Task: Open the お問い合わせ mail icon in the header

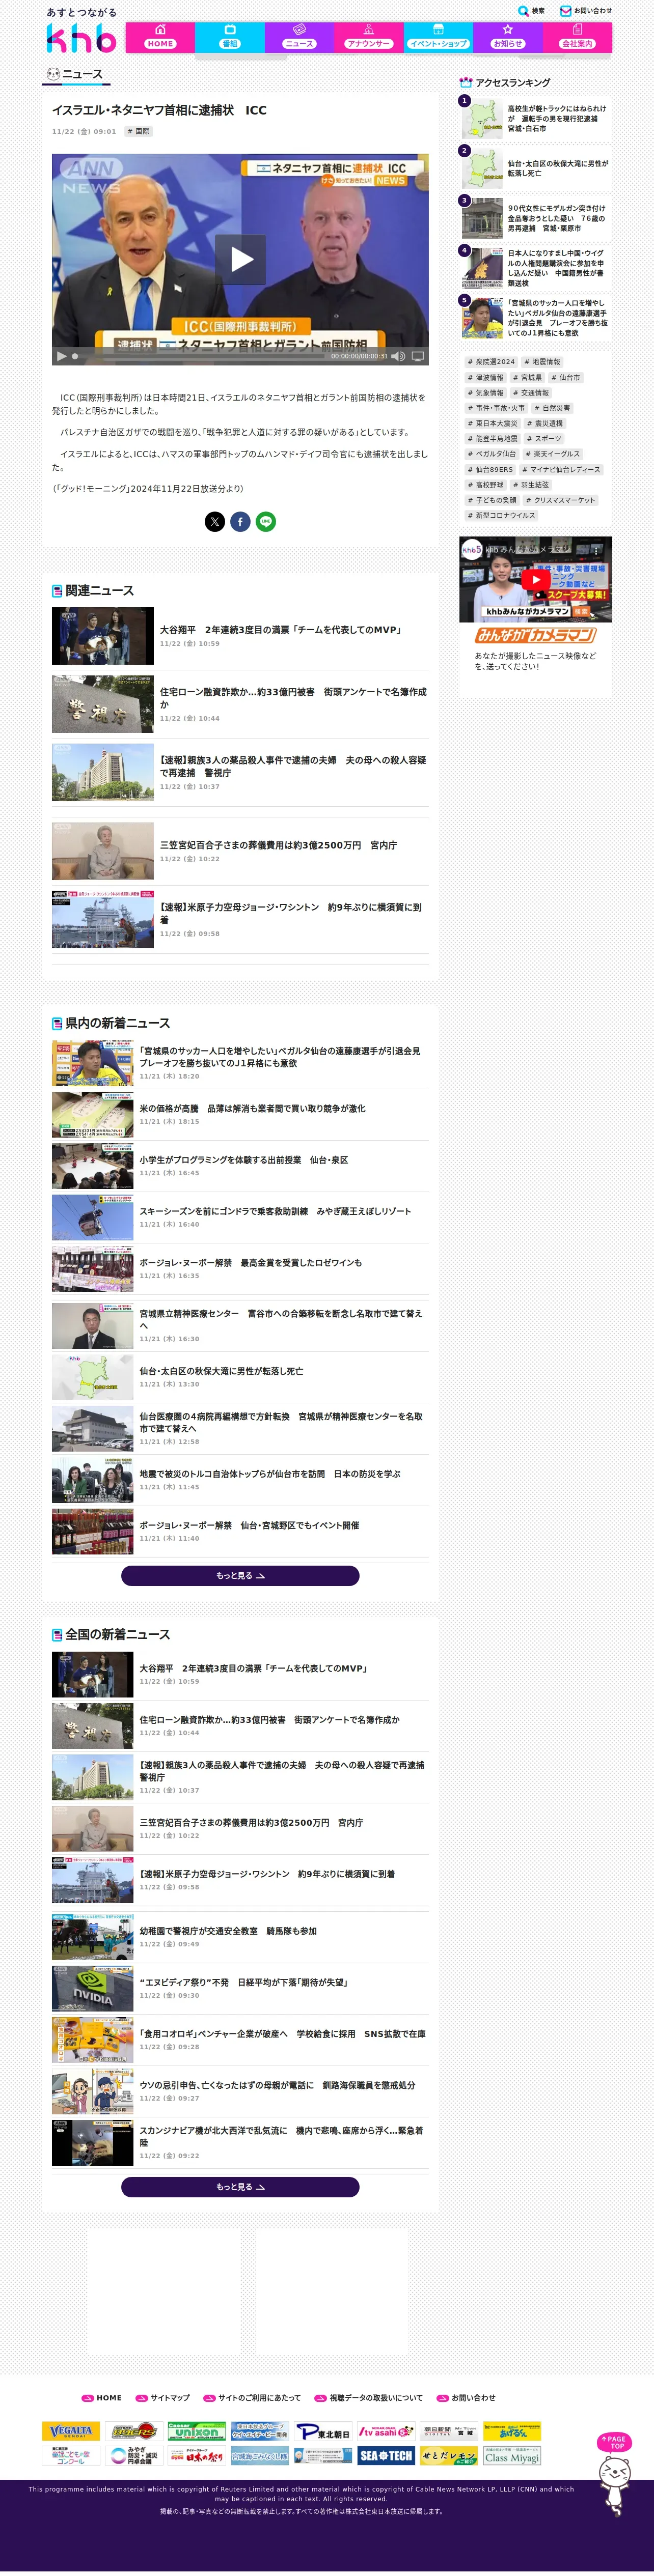Action: tap(565, 11)
